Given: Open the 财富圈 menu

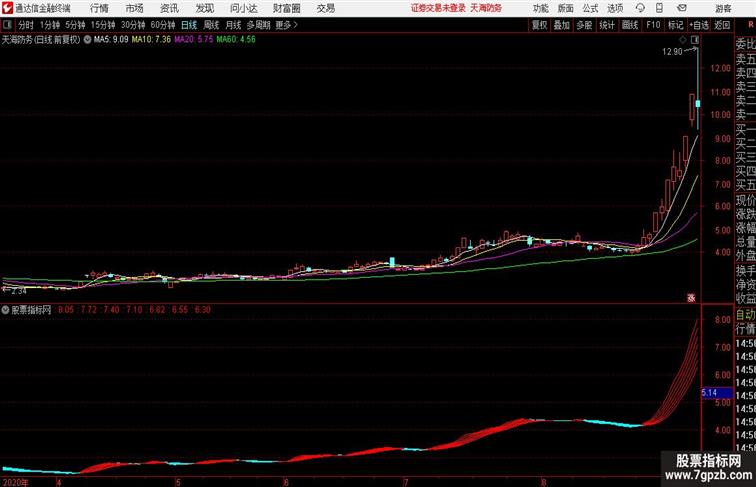Looking at the screenshot, I should click(286, 8).
